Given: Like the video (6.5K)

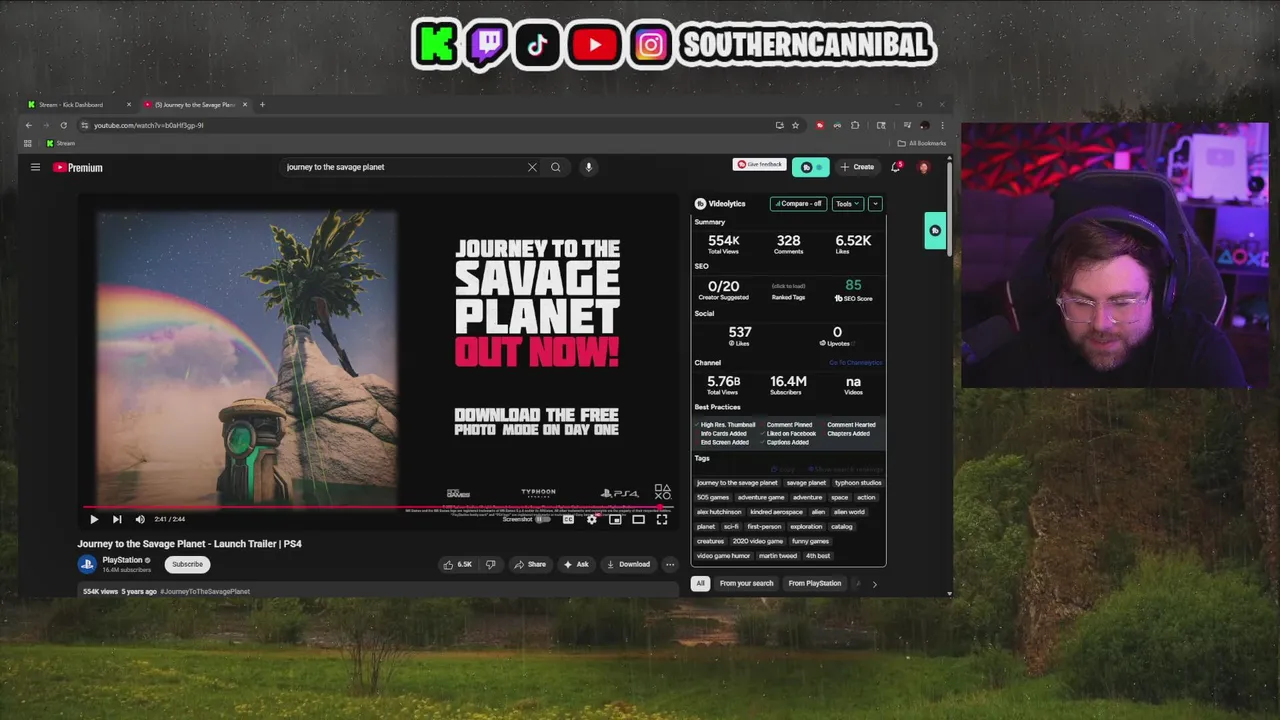Looking at the screenshot, I should [x=458, y=564].
